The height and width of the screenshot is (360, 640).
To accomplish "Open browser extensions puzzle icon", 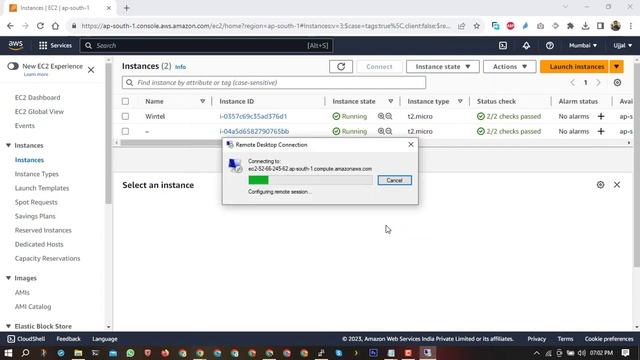I will tap(570, 26).
